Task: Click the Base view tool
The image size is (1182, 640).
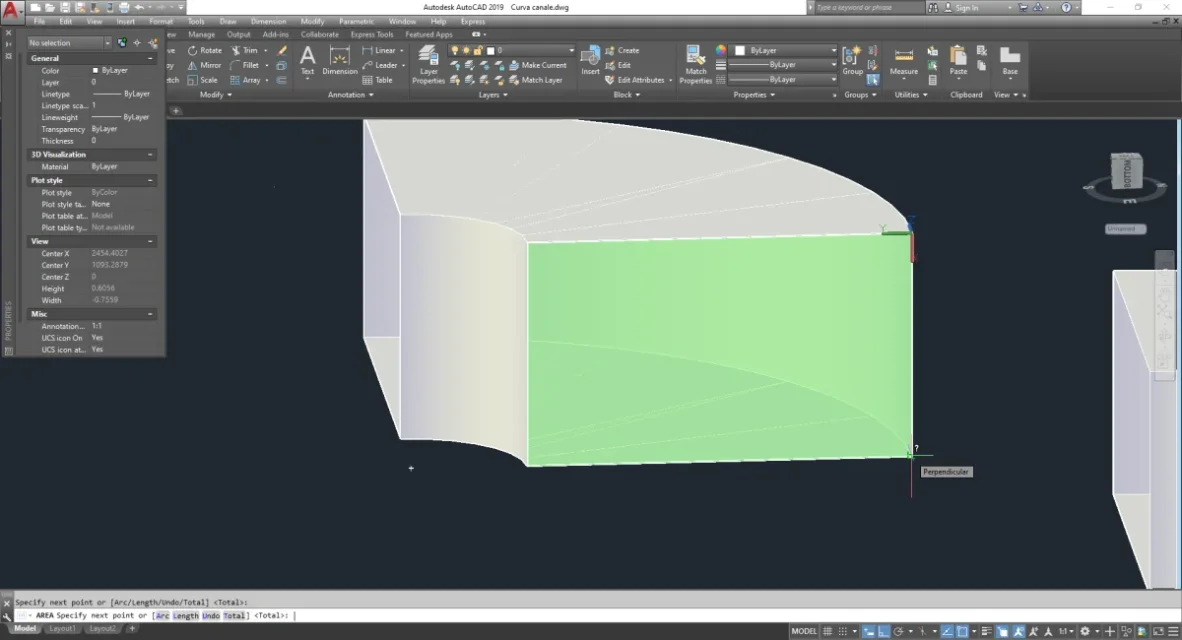Action: pos(1010,62)
